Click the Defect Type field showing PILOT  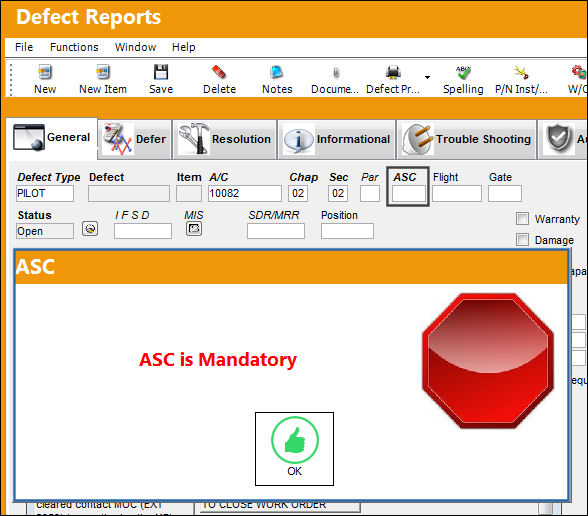45,194
